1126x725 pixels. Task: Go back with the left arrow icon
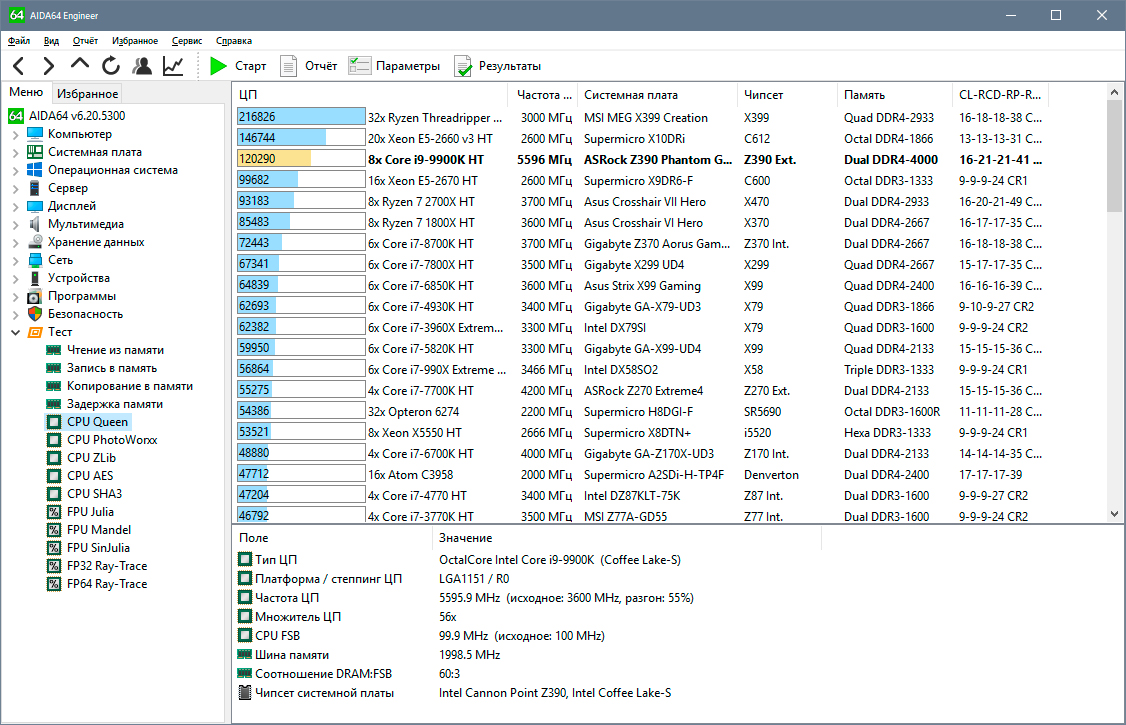pyautogui.click(x=19, y=66)
